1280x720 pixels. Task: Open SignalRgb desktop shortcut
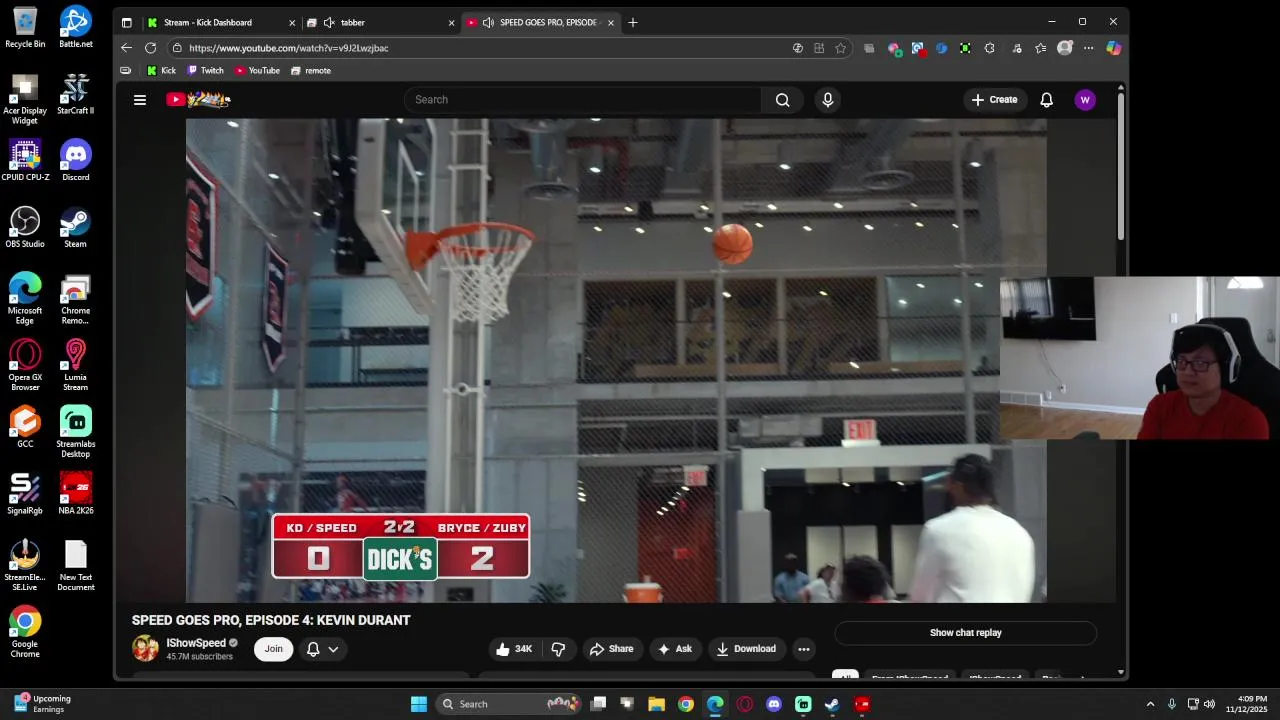pyautogui.click(x=25, y=493)
